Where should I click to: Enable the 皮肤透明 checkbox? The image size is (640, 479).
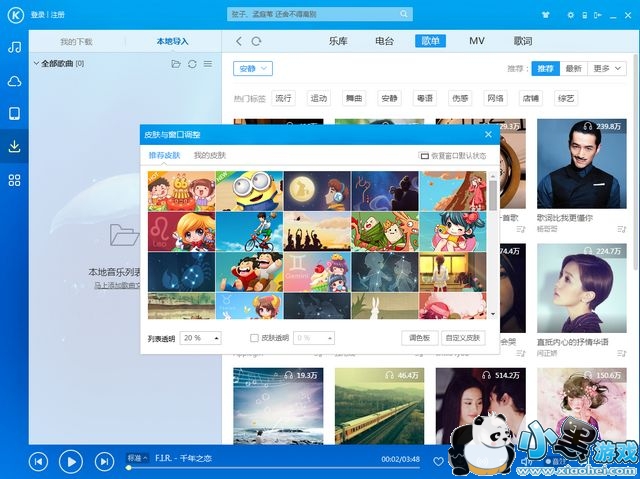tap(254, 338)
